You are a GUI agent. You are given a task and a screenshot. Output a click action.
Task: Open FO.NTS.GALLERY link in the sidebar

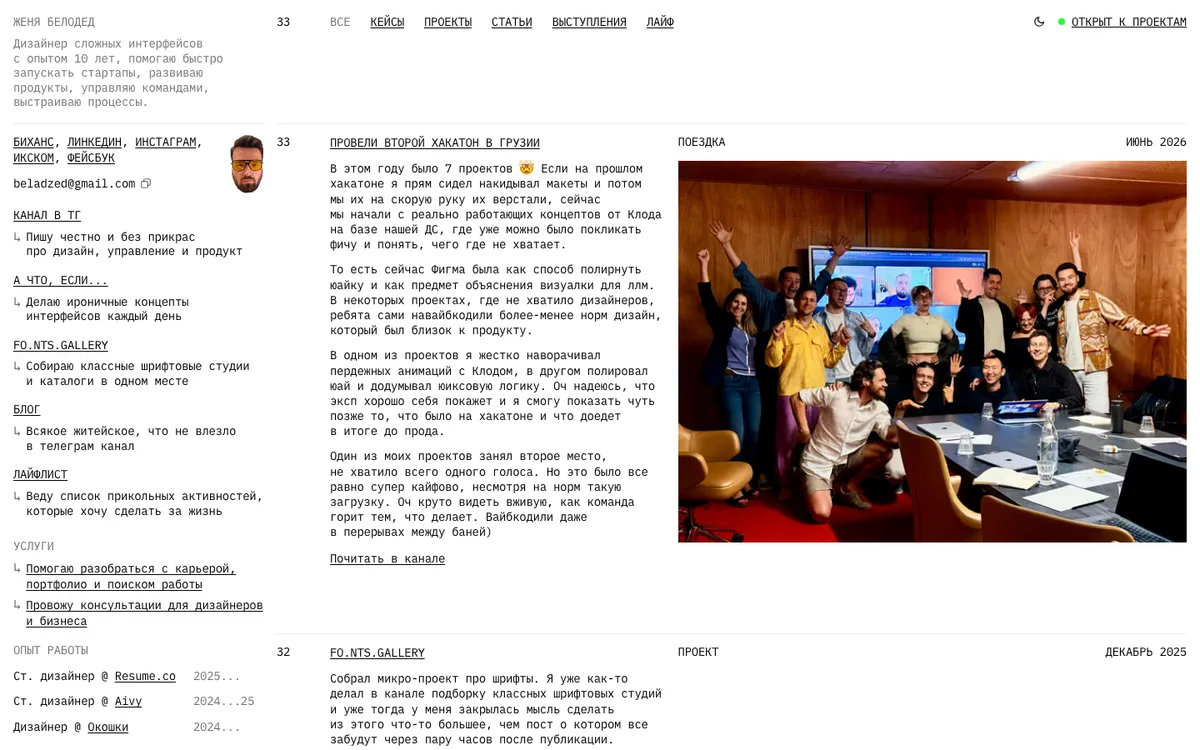pyautogui.click(x=61, y=345)
